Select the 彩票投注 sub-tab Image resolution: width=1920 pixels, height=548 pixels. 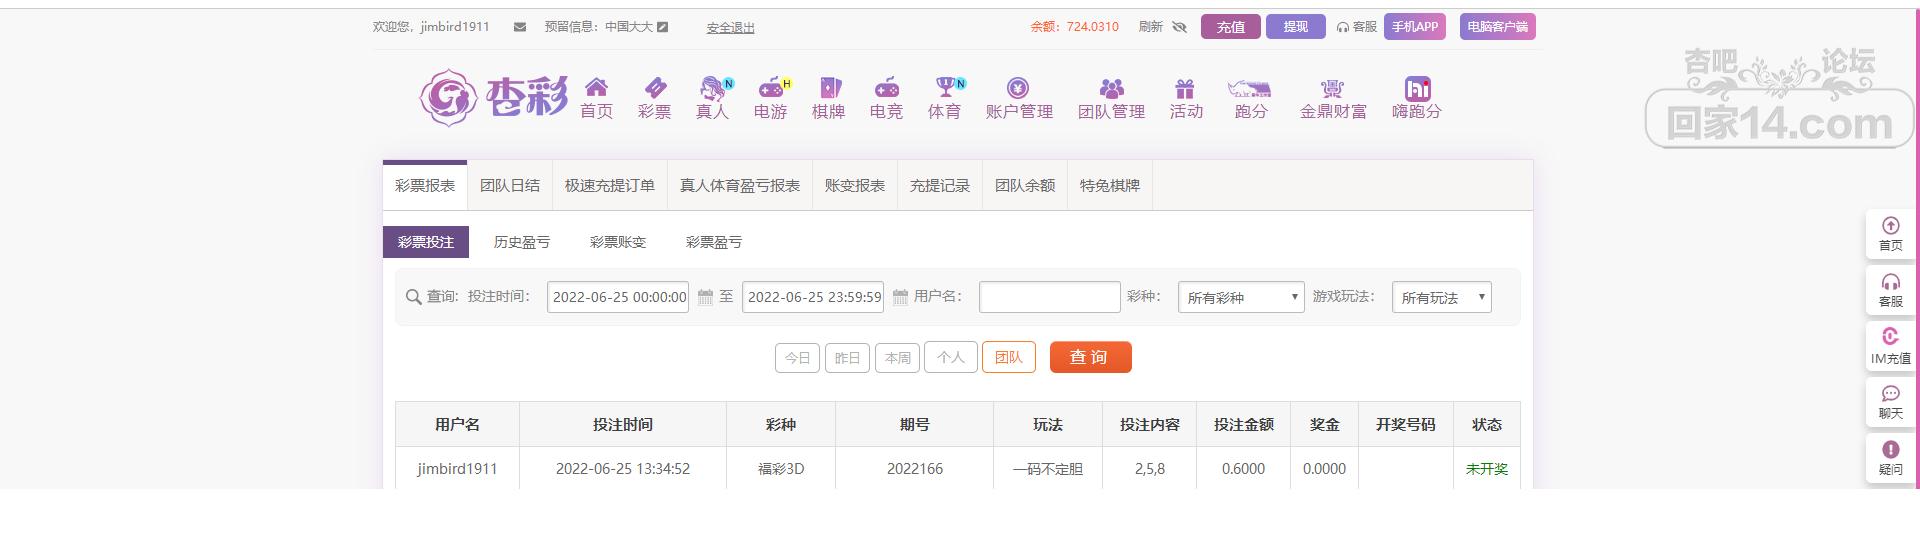(x=426, y=242)
